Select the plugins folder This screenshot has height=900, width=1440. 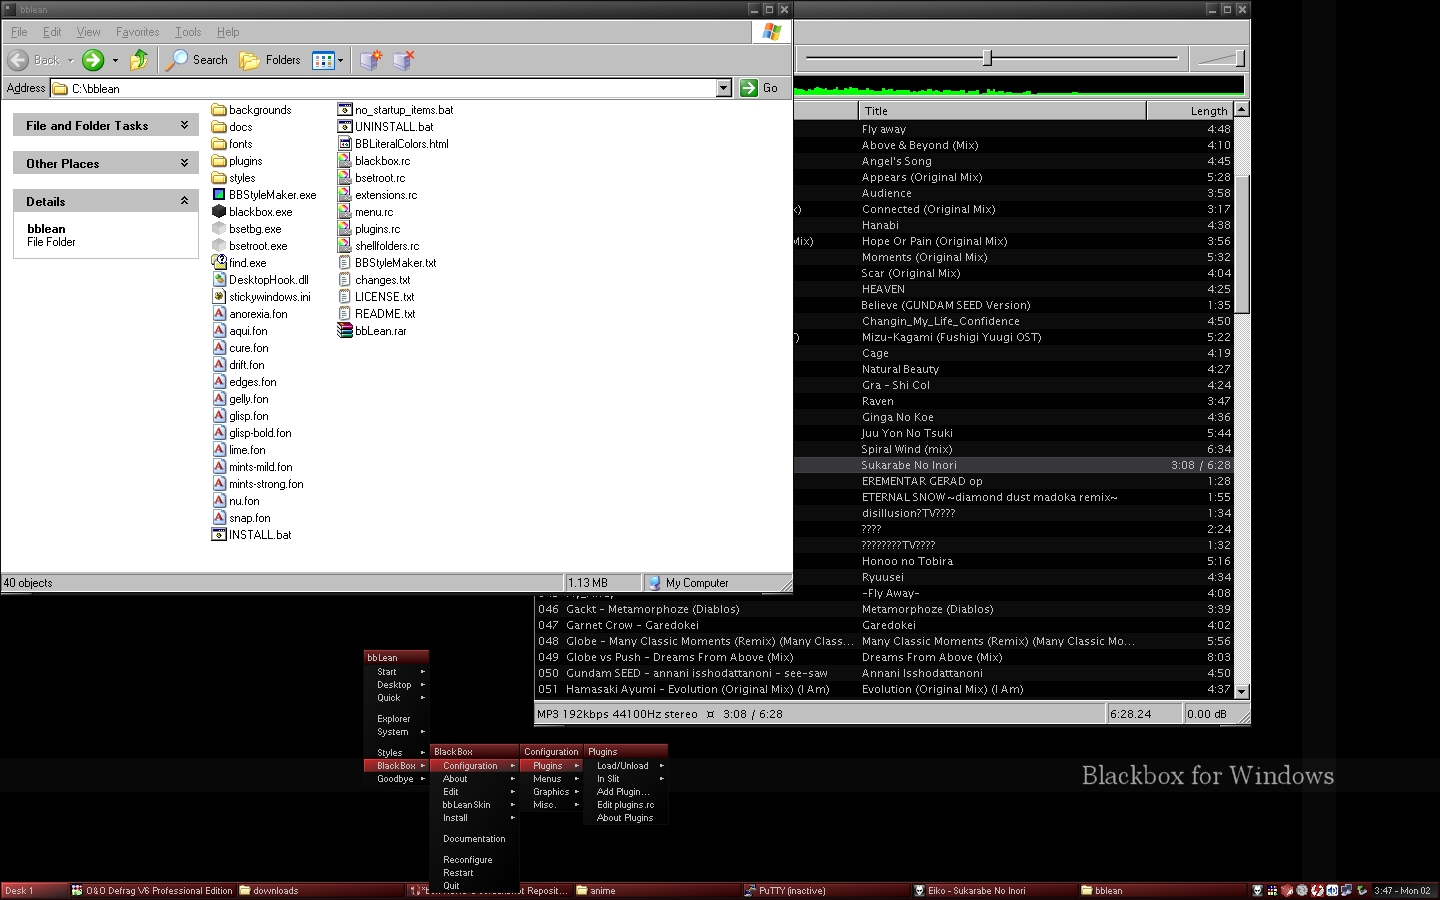coord(237,161)
